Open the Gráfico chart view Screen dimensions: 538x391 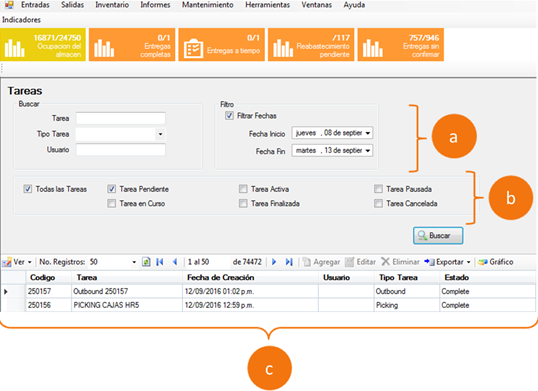pos(496,262)
